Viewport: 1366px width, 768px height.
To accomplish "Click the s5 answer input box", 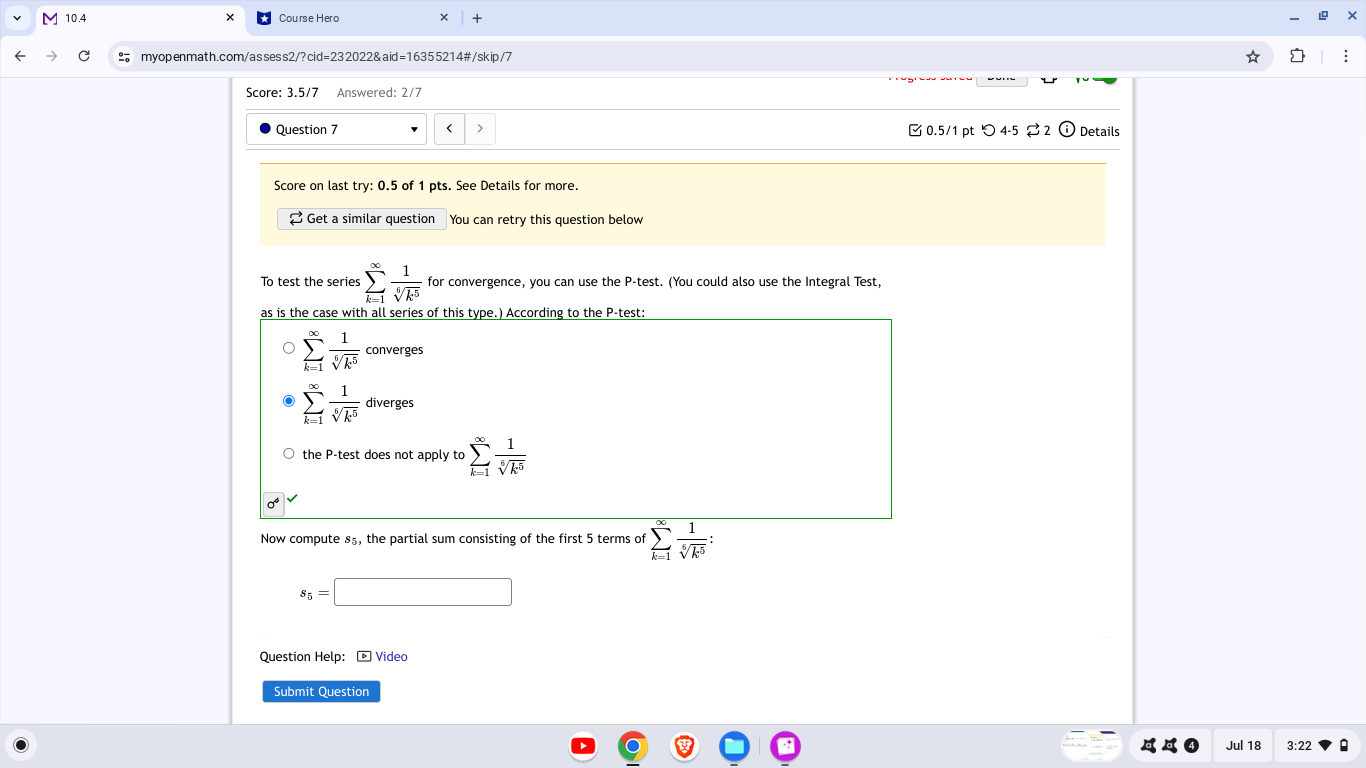I will point(423,592).
